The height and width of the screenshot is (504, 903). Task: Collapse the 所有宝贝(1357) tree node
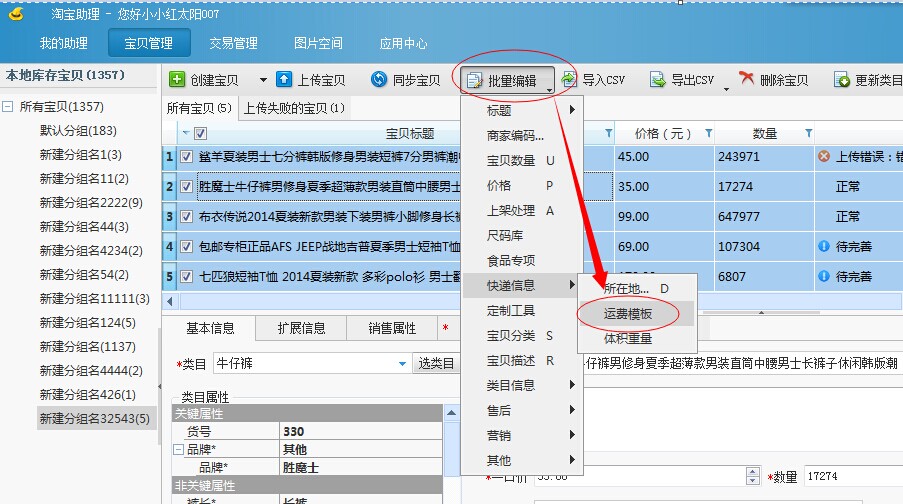9,107
